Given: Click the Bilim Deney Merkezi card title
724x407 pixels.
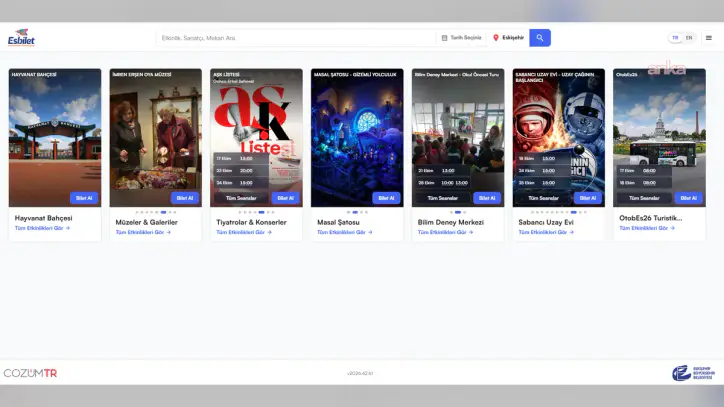Looking at the screenshot, I should [451, 222].
